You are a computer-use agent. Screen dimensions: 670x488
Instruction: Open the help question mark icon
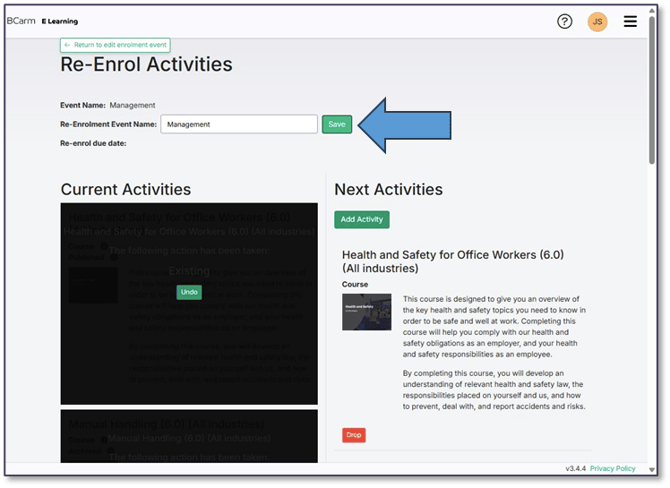click(565, 21)
